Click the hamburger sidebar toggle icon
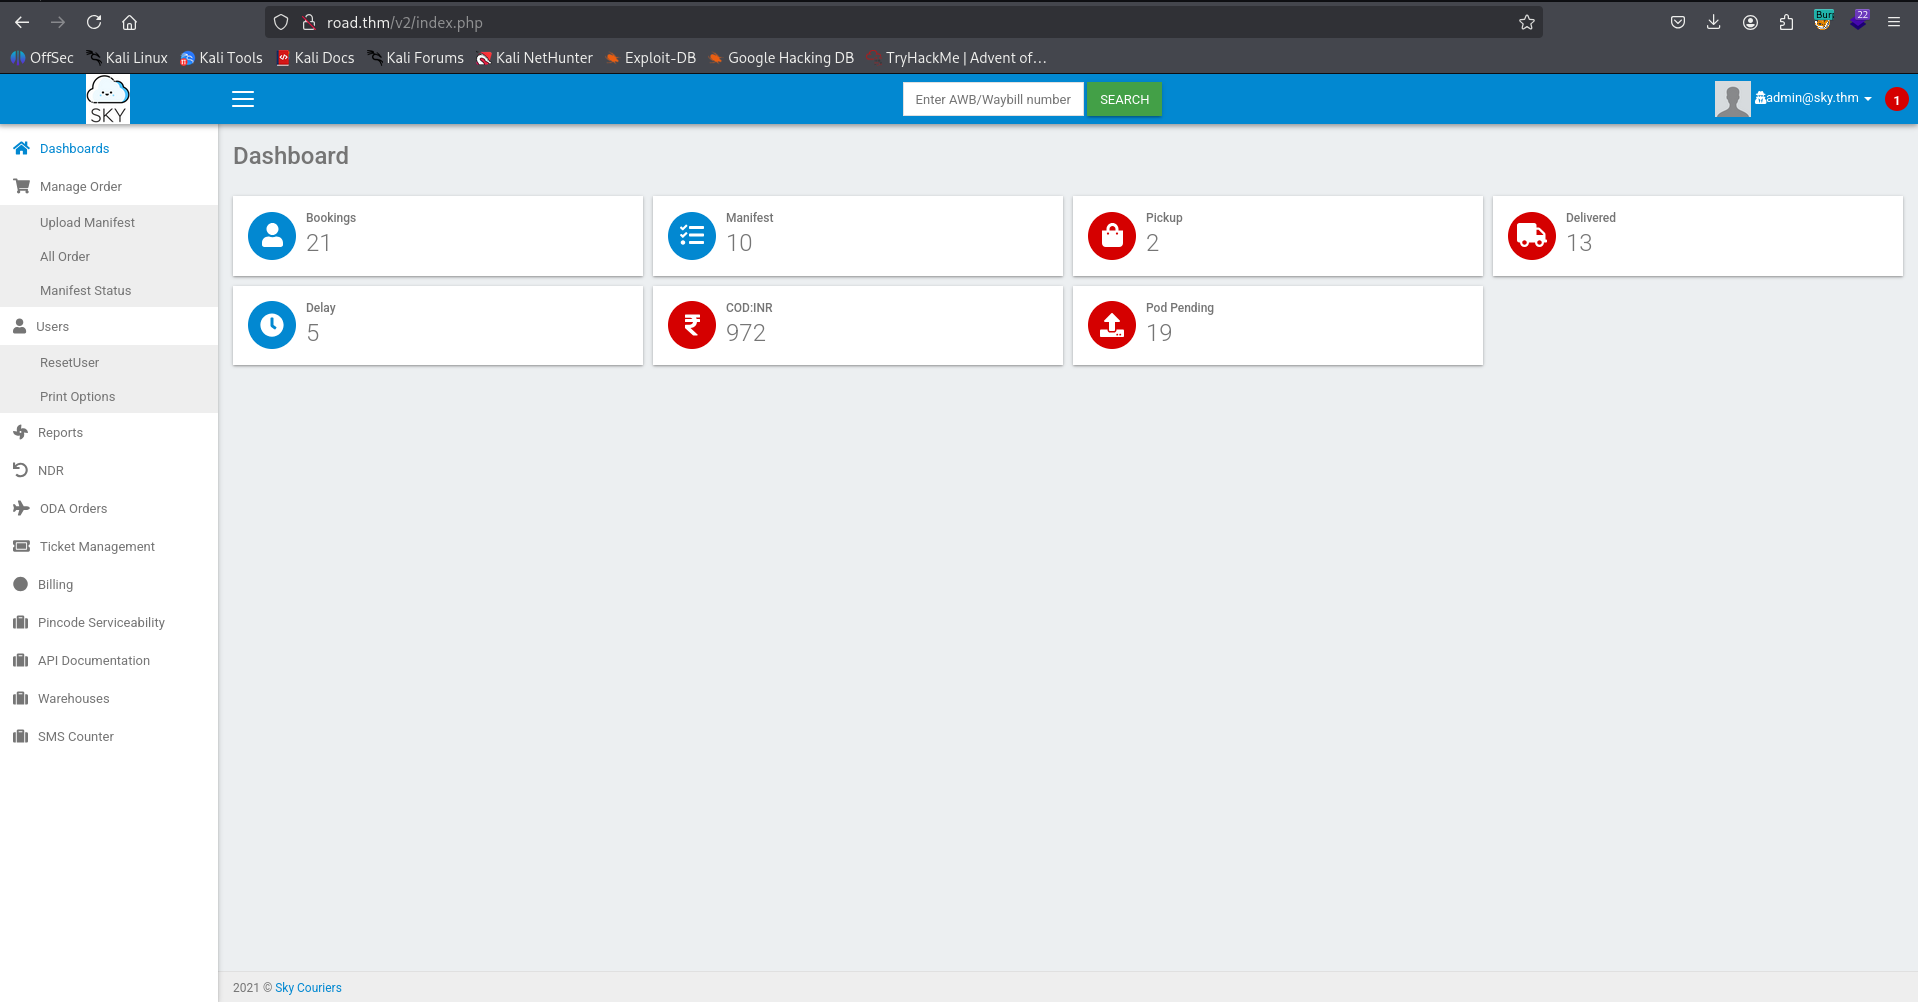 coord(243,99)
